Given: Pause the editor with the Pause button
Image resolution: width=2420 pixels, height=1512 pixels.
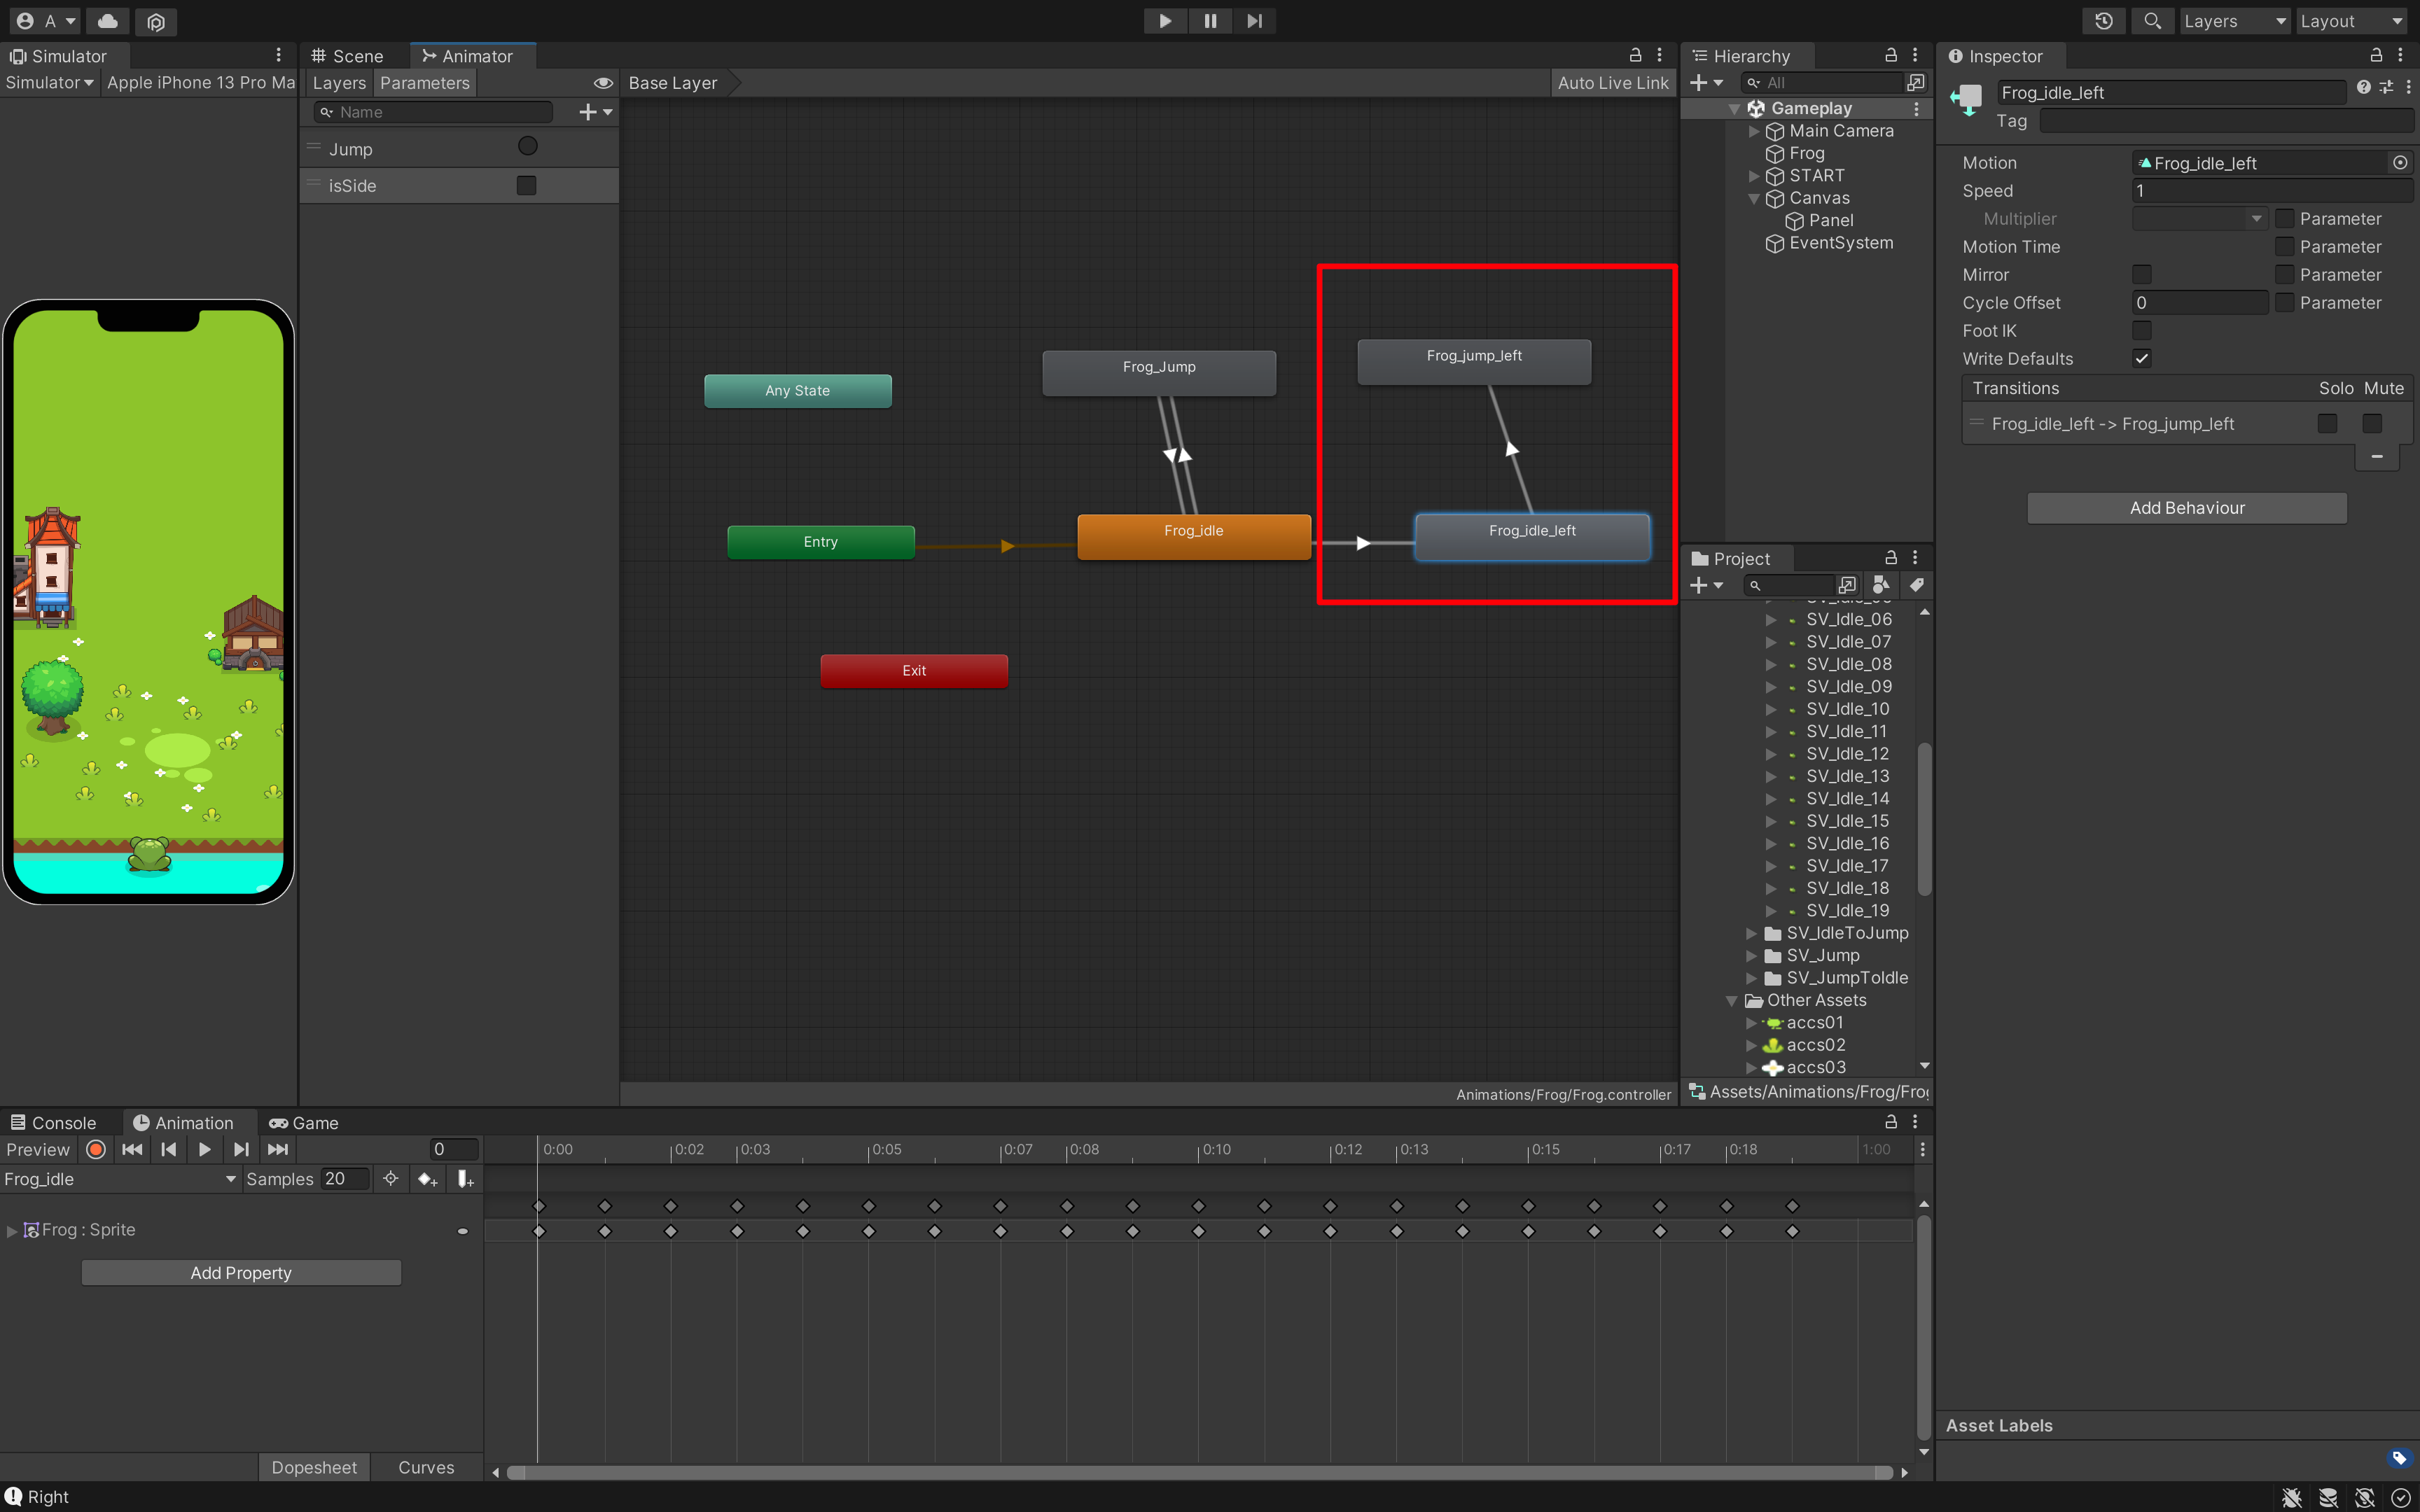Looking at the screenshot, I should pyautogui.click(x=1210, y=21).
